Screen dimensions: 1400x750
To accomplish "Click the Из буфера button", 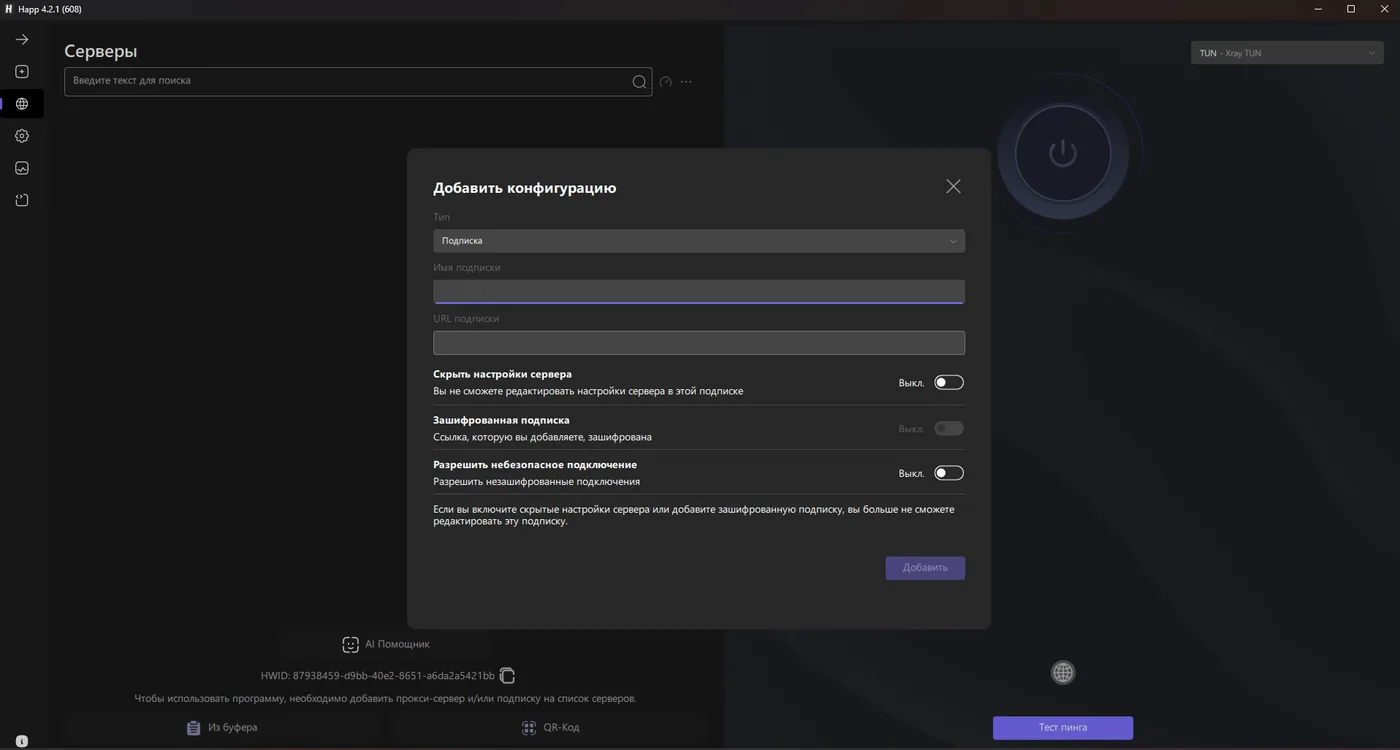I will tap(222, 728).
